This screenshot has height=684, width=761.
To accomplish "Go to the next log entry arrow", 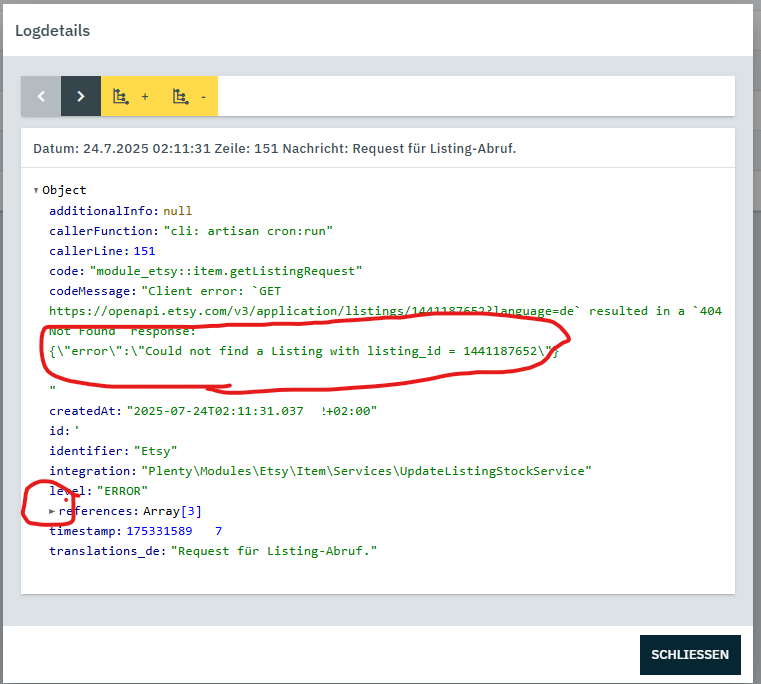I will coord(81,96).
